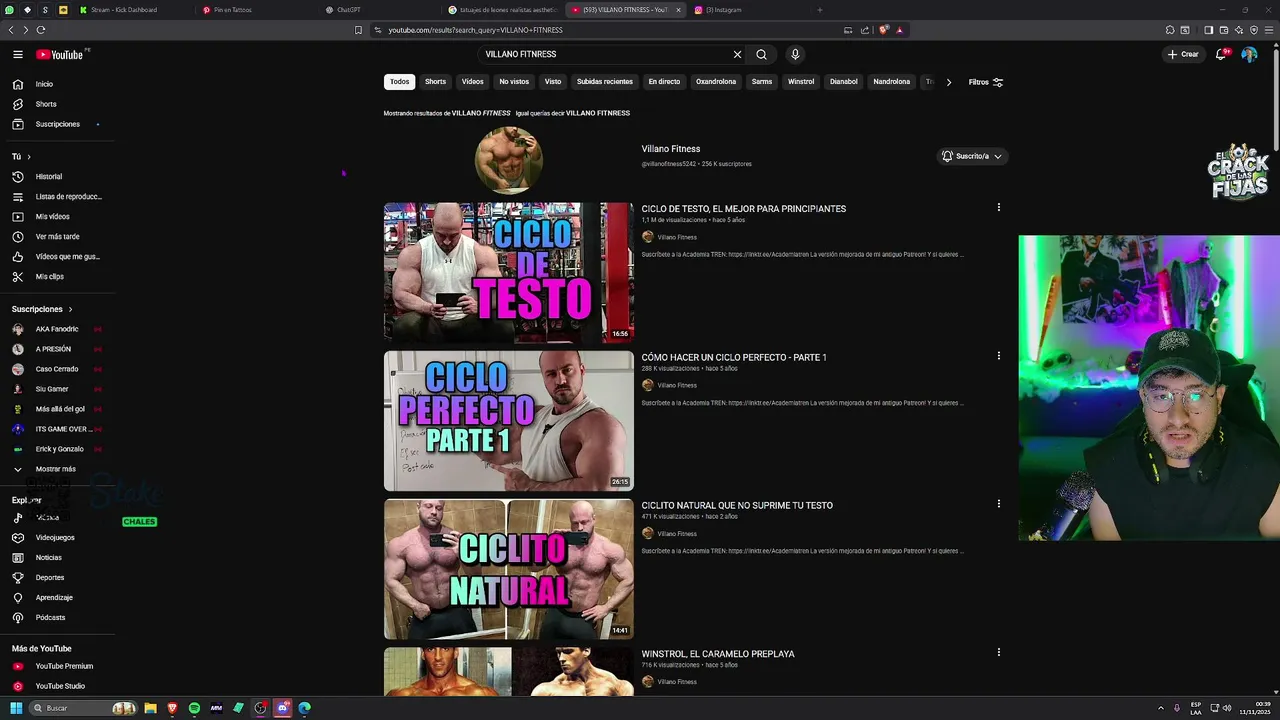Open more options for WINSTROL video
The image size is (1280, 720).
(x=998, y=652)
